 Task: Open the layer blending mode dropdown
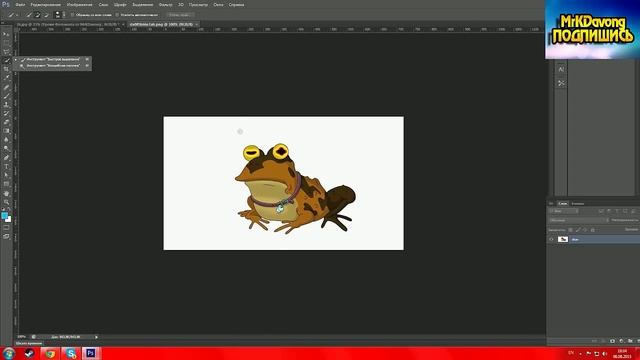click(x=578, y=220)
